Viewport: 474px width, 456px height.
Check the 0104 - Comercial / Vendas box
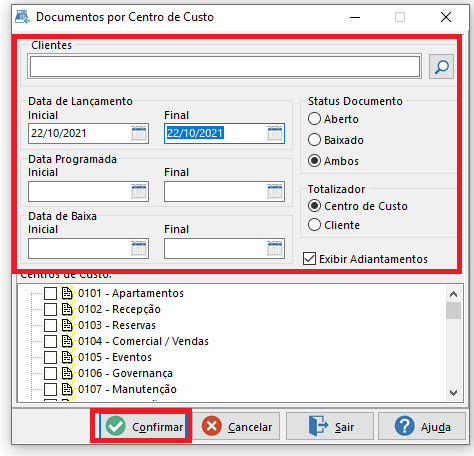click(50, 341)
